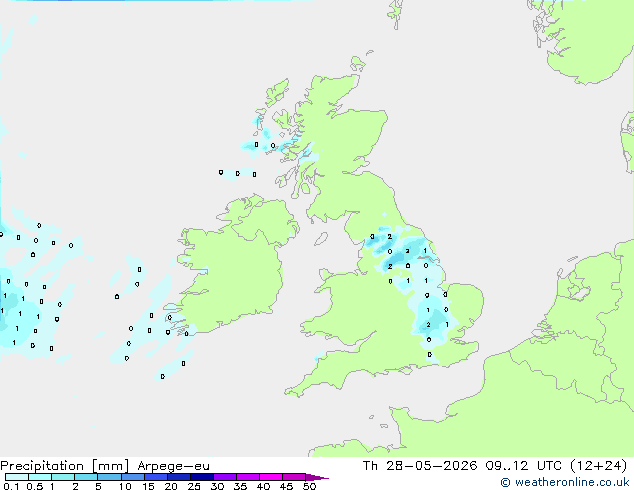Select the palest cyan 0.1 mm swatch

point(17,477)
